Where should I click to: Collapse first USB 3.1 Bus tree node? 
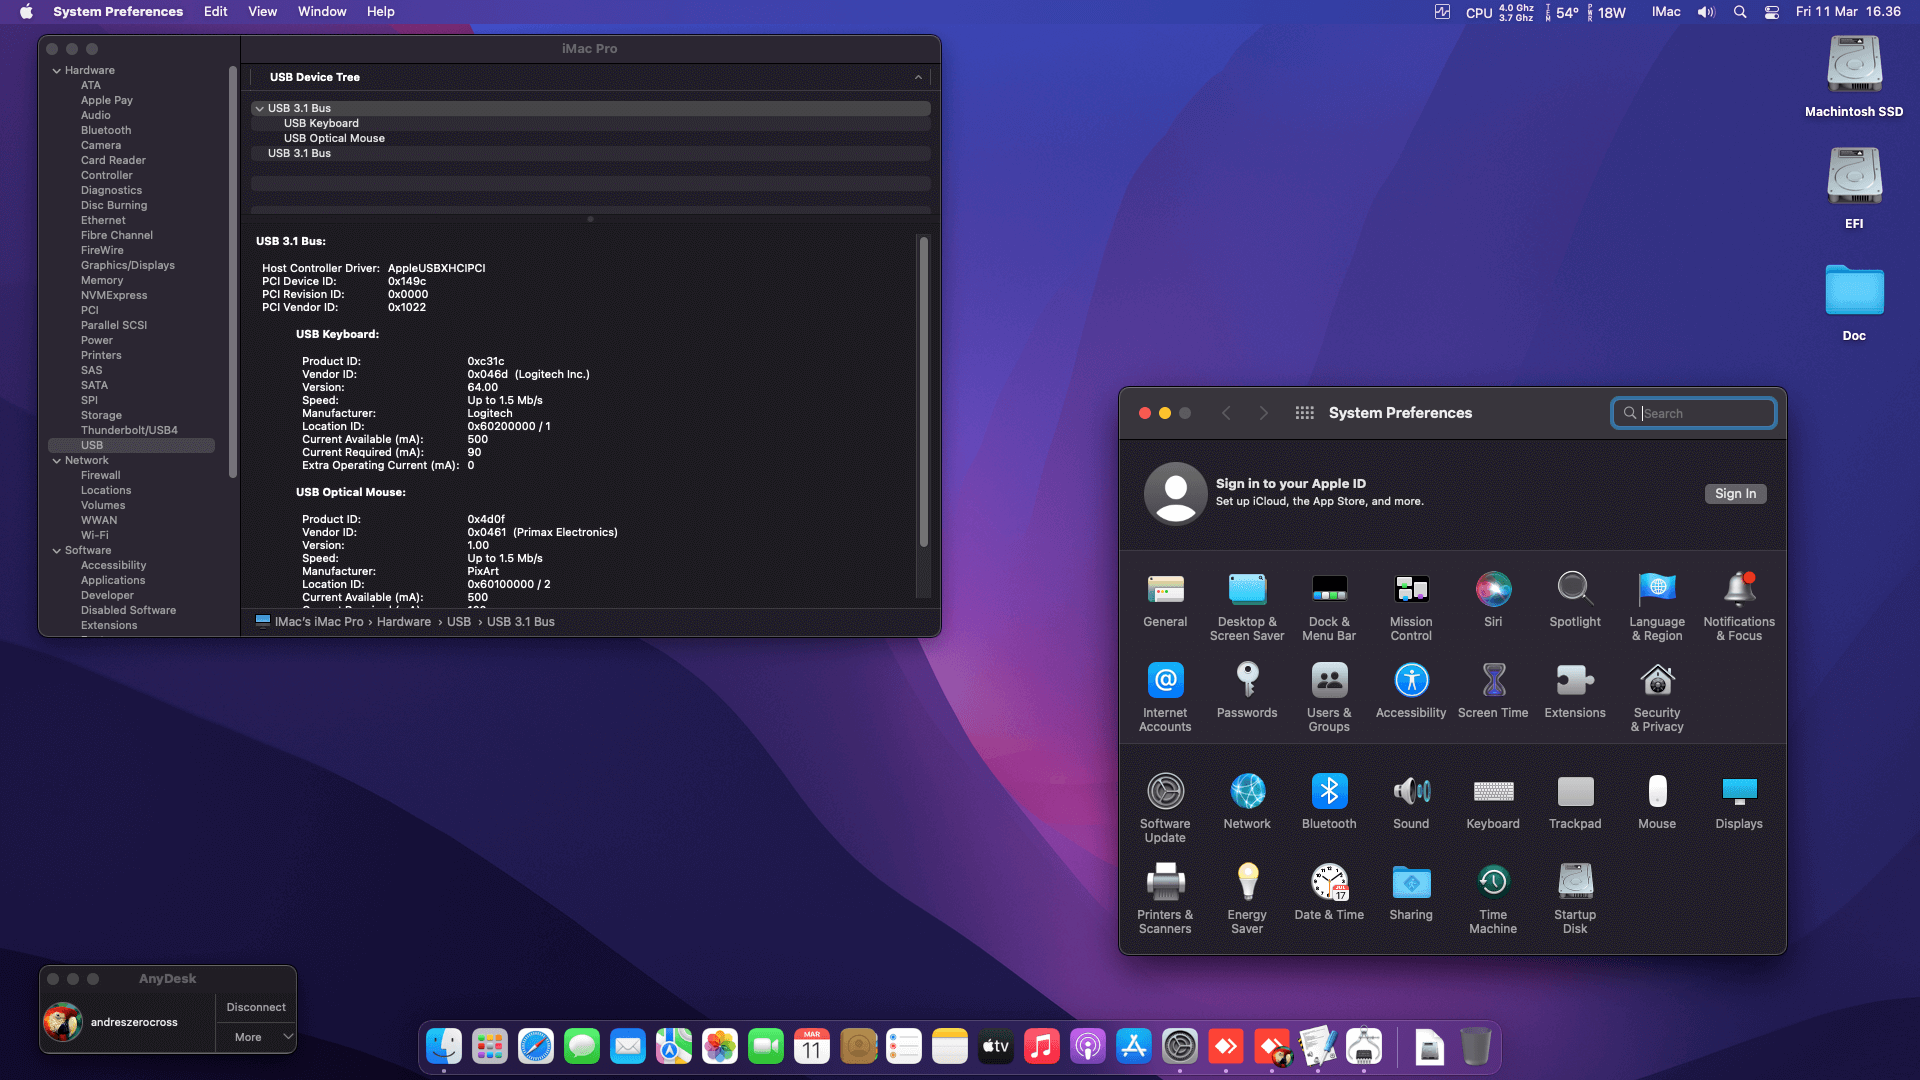point(259,108)
